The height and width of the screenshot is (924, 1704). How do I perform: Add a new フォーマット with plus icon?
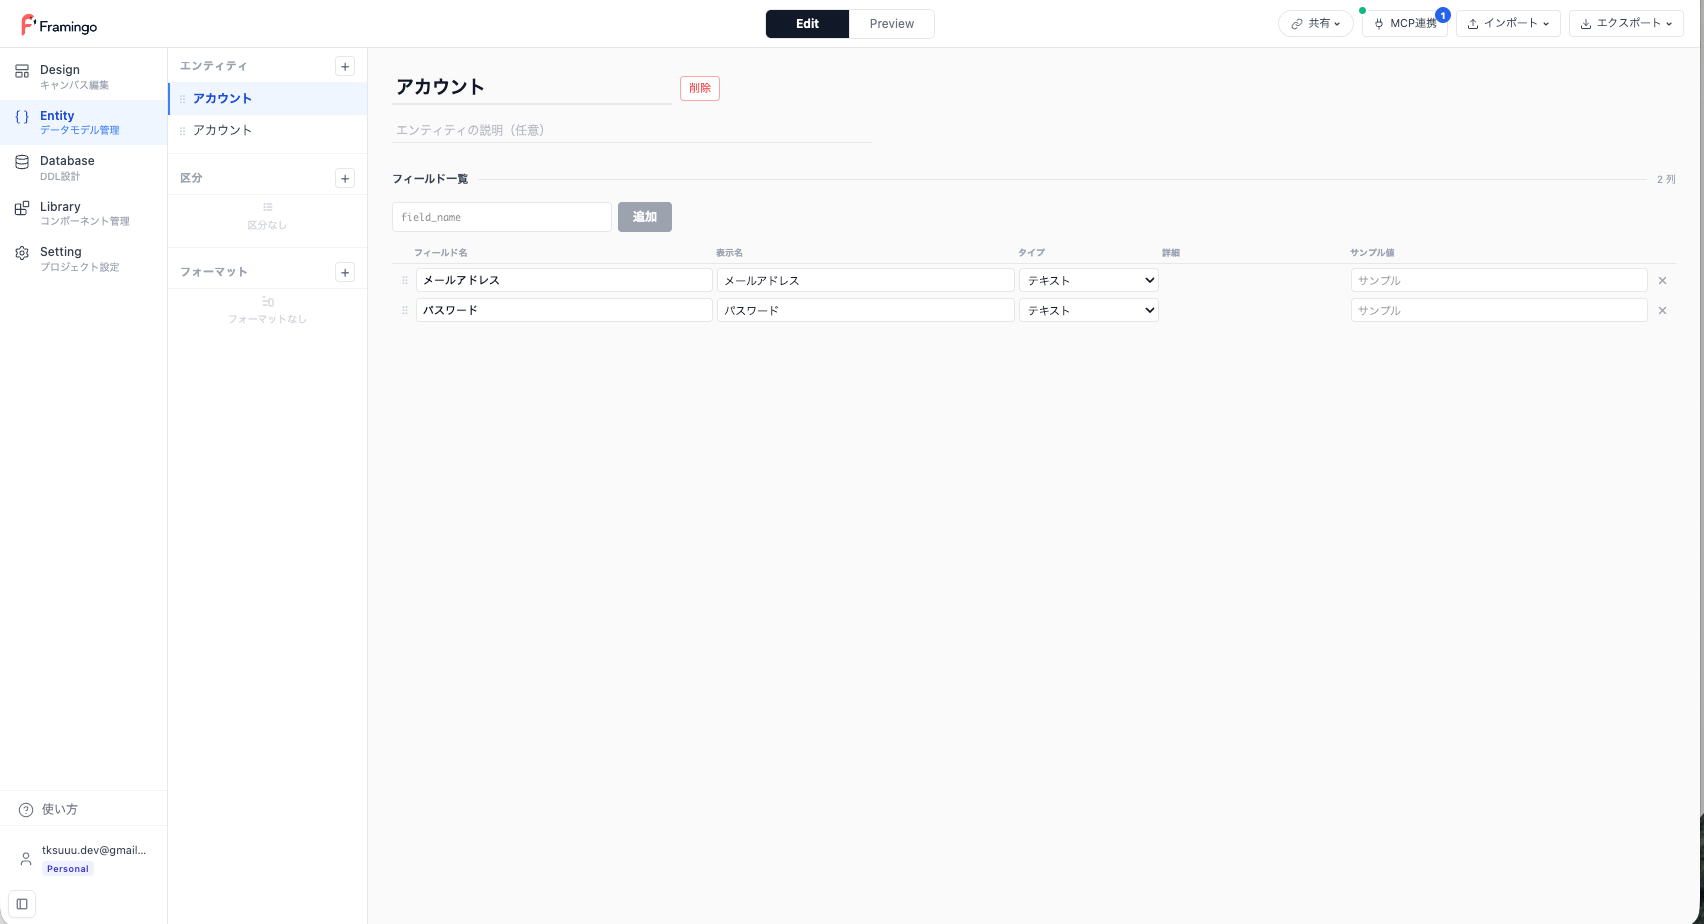(x=345, y=272)
